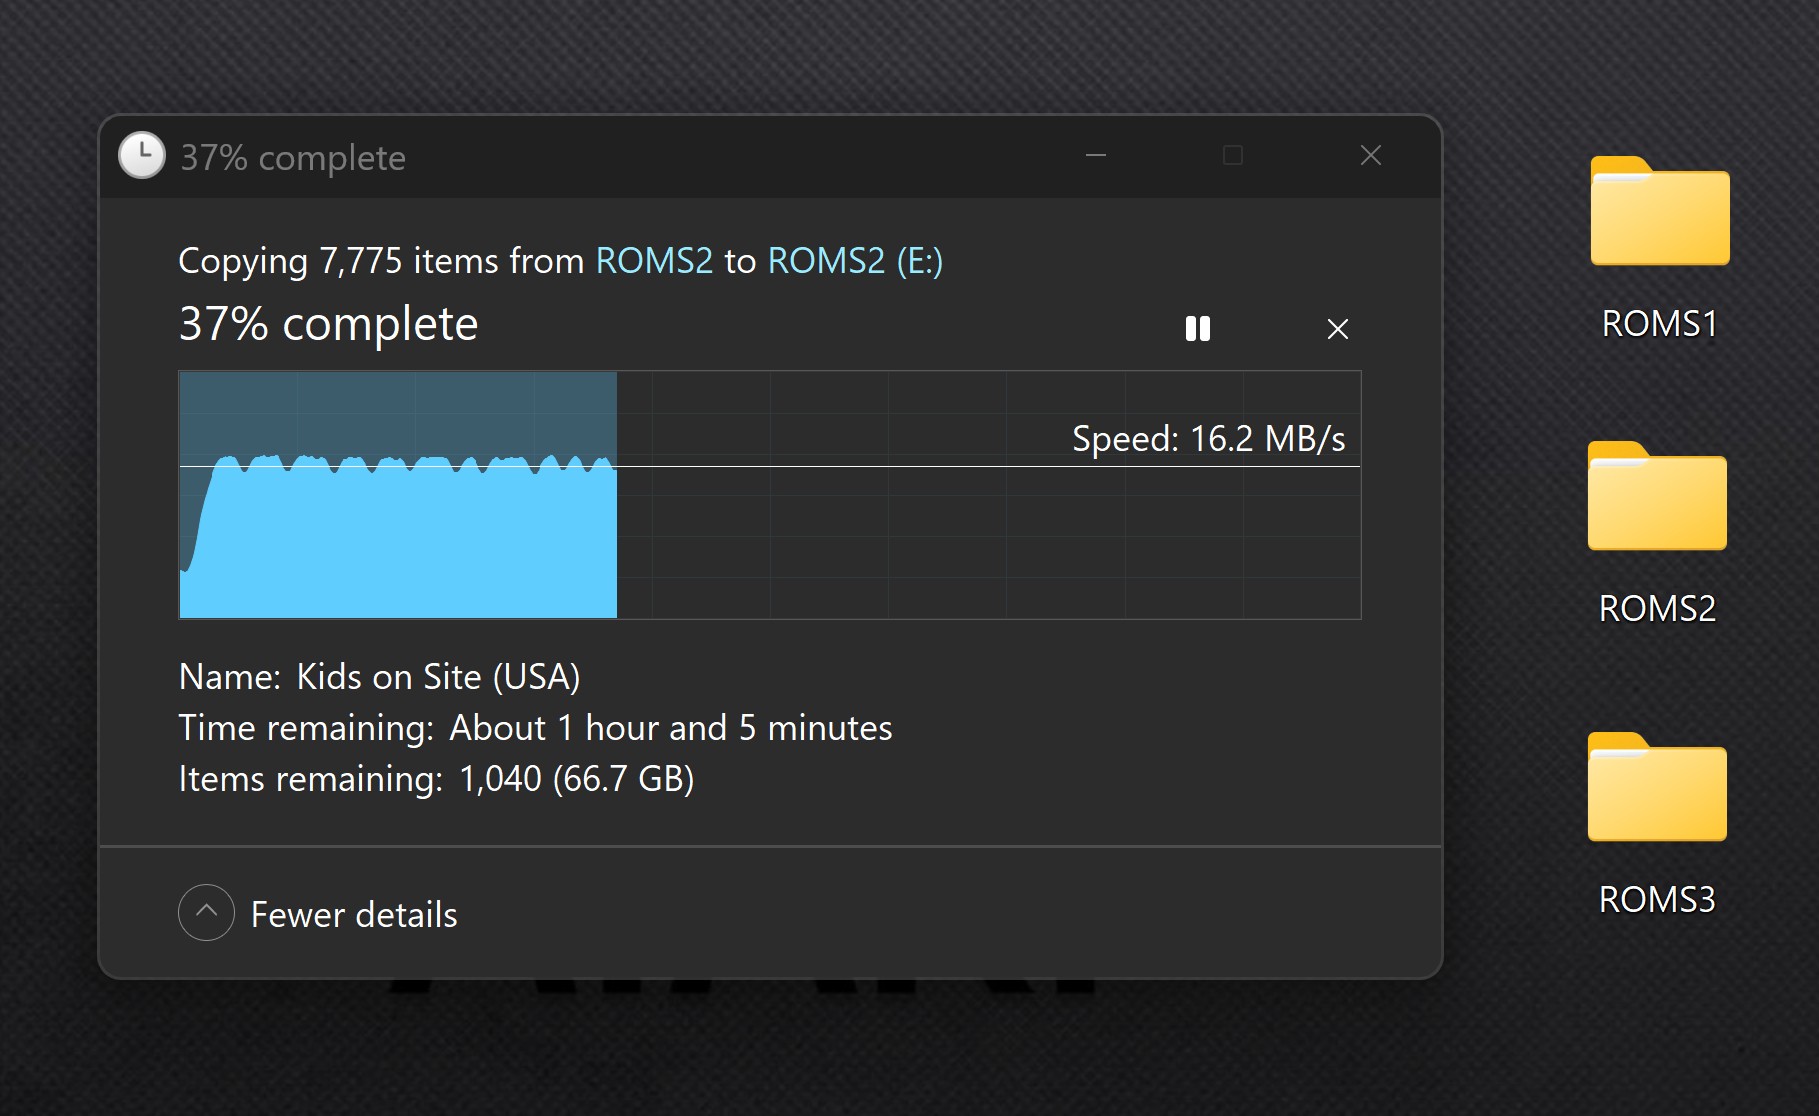Select the ROMS3 desktop folder icon
This screenshot has width=1819, height=1116.
click(1657, 788)
